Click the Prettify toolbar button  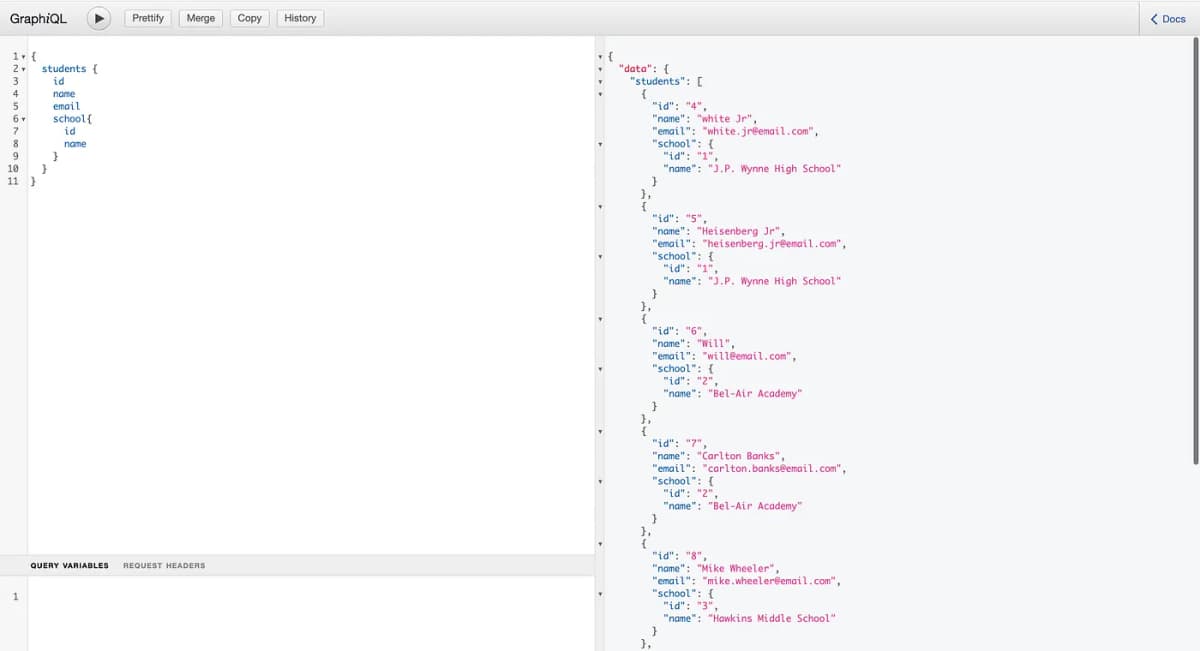tap(148, 18)
